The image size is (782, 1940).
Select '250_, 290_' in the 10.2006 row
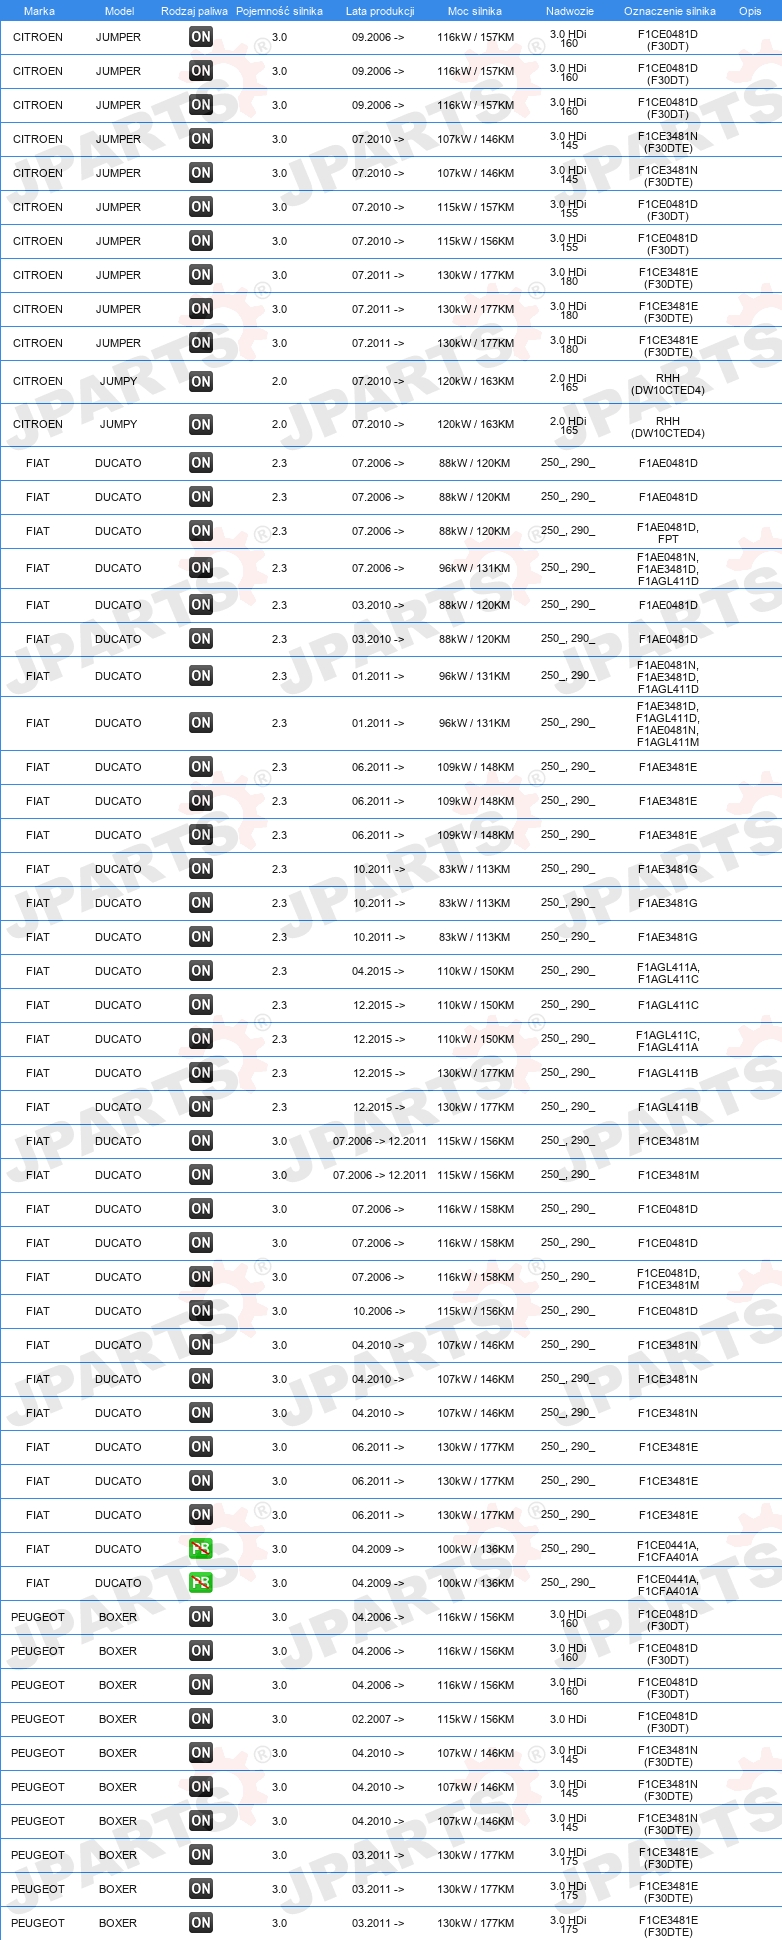(x=568, y=1310)
